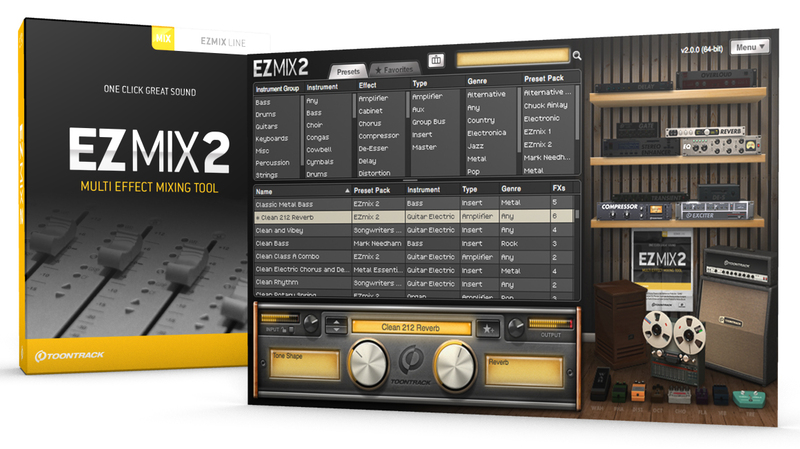This screenshot has height=449, width=800.
Task: Select the Clean and Vibey preset
Action: (x=414, y=230)
